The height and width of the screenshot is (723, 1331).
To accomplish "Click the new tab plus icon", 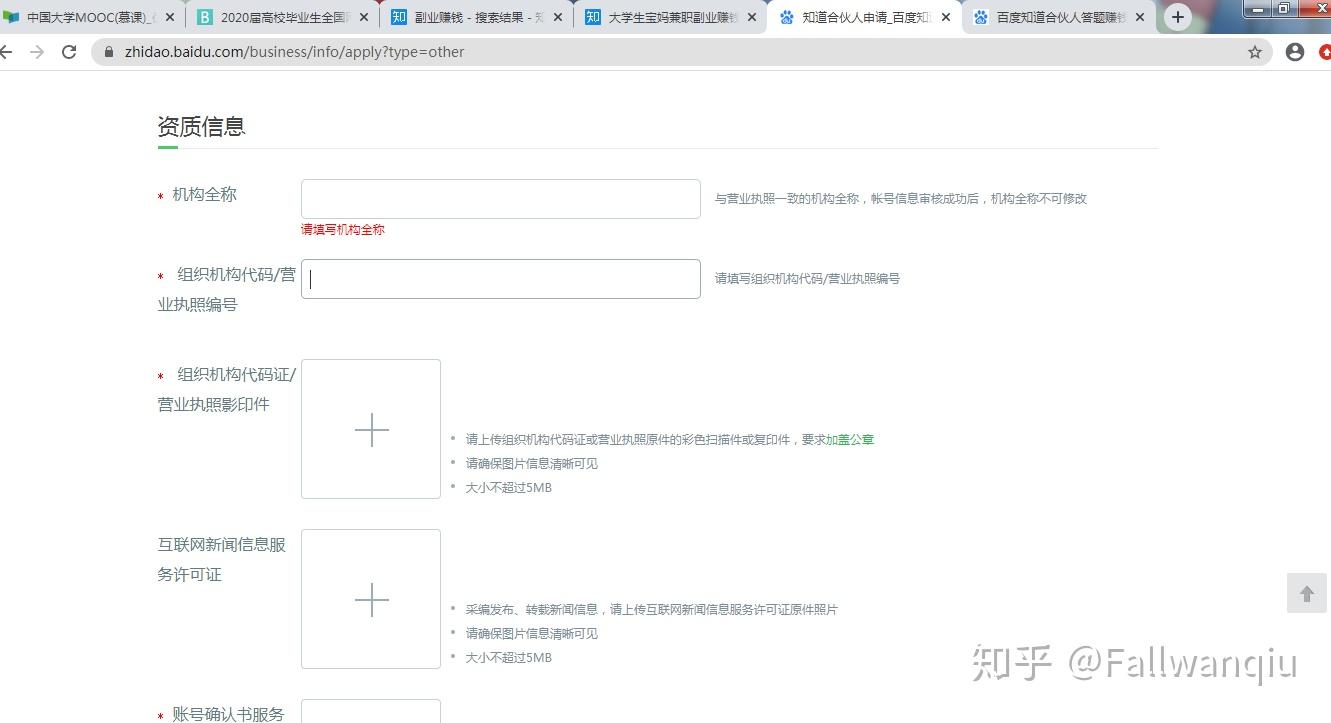I will (x=1178, y=17).
